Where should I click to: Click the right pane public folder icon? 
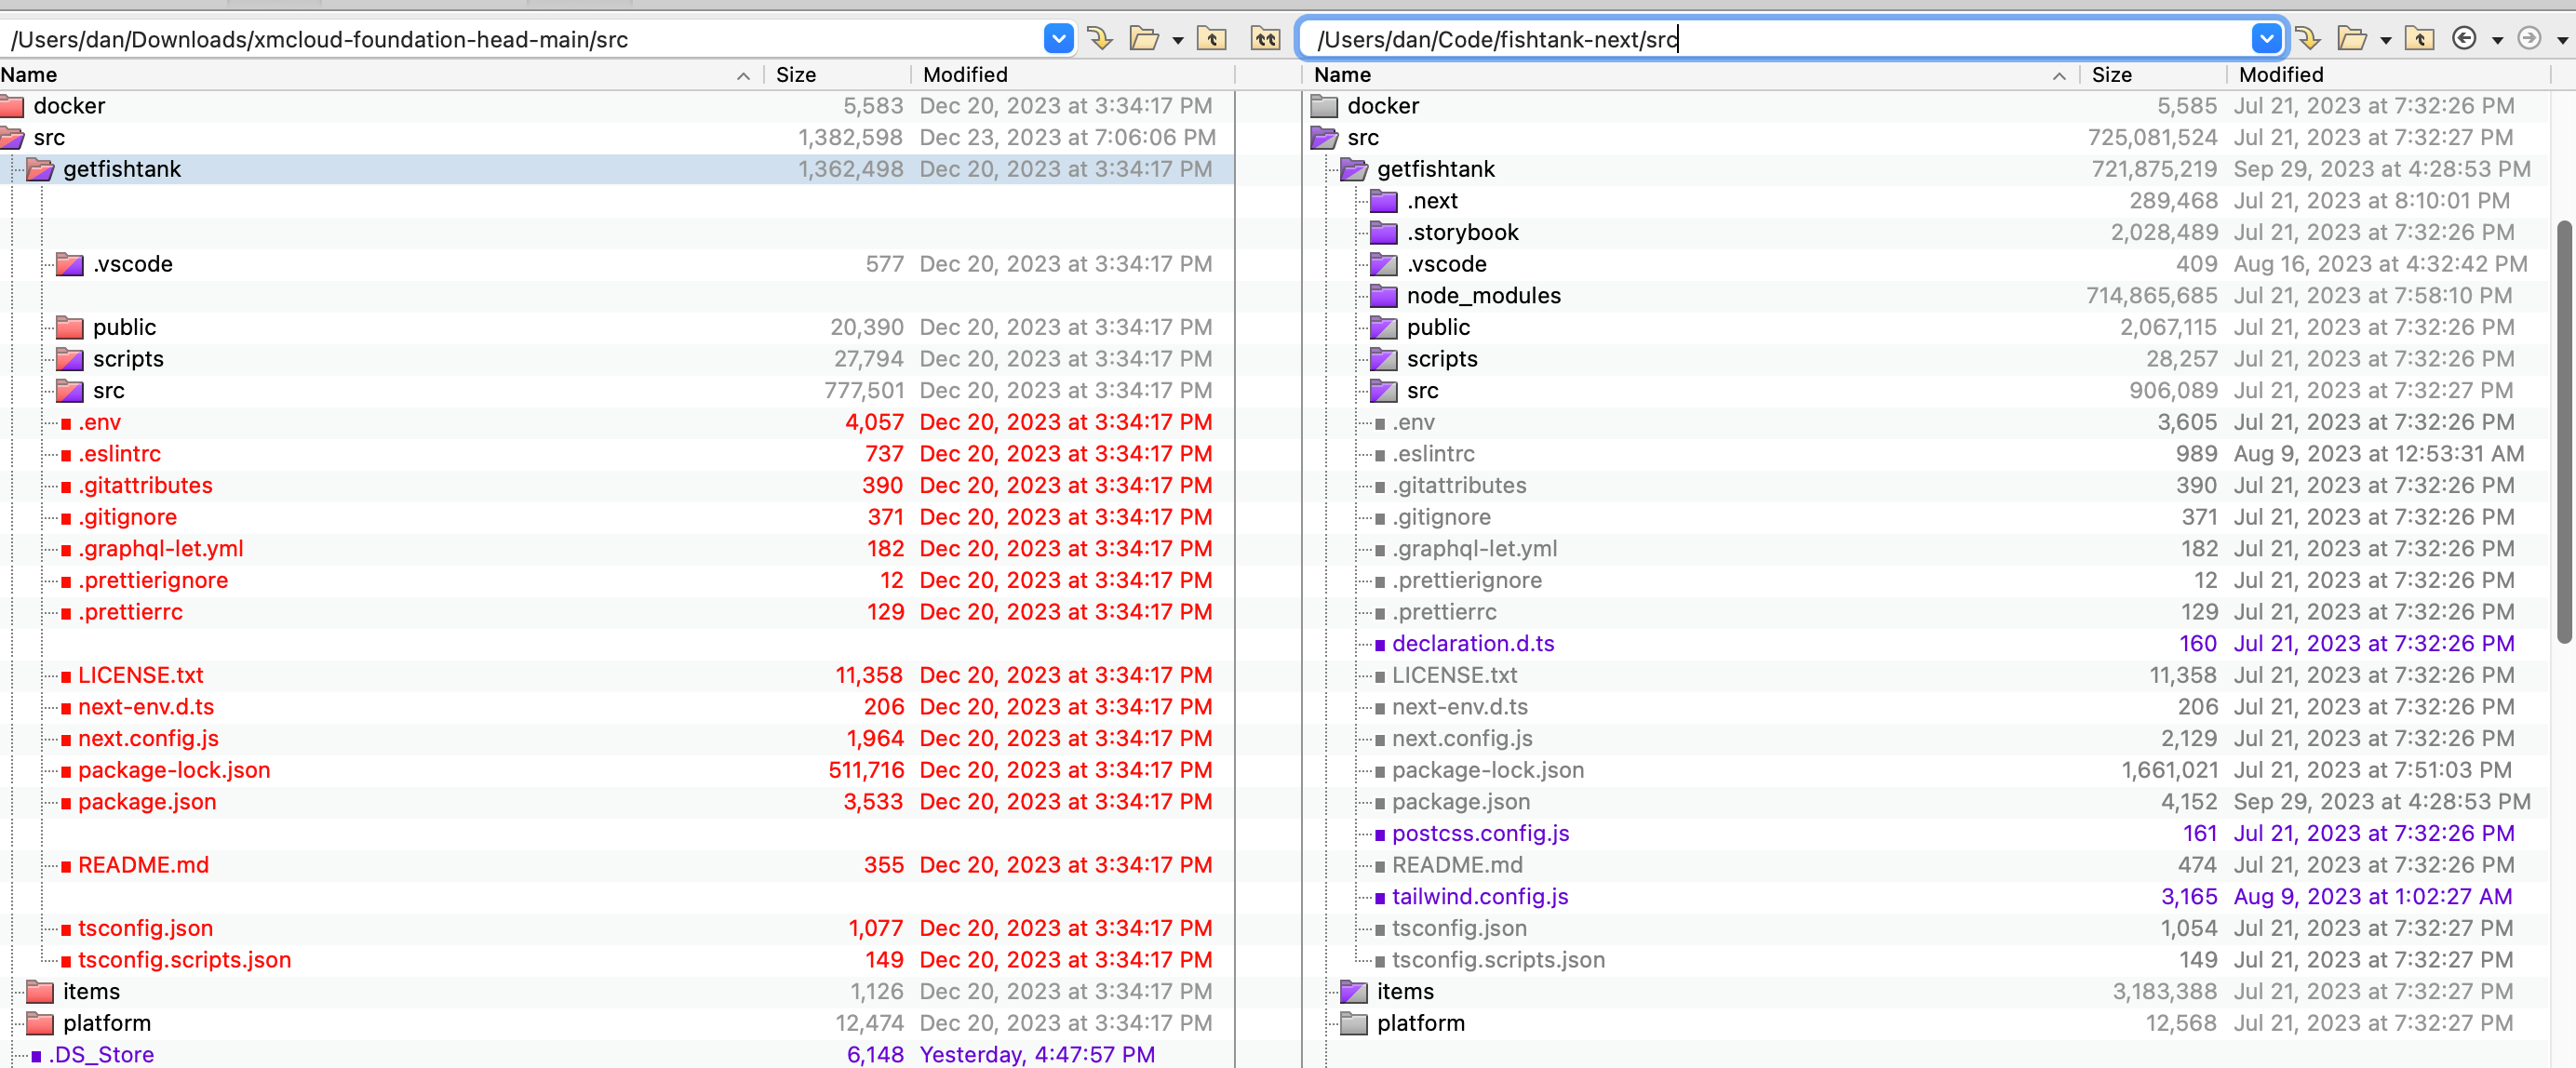pyautogui.click(x=1383, y=327)
